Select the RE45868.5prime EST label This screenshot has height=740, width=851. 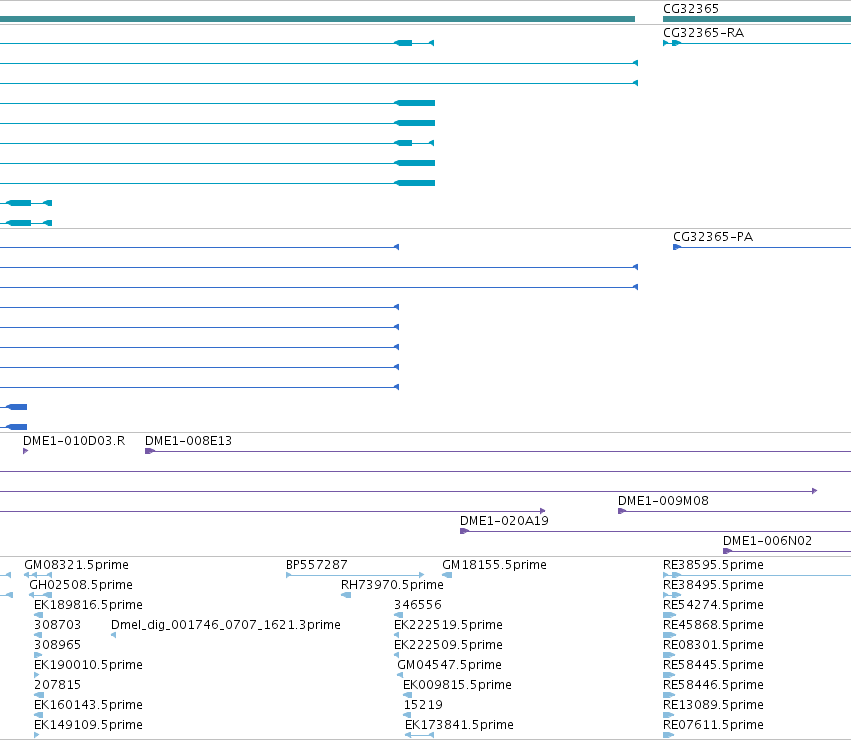pyautogui.click(x=713, y=625)
